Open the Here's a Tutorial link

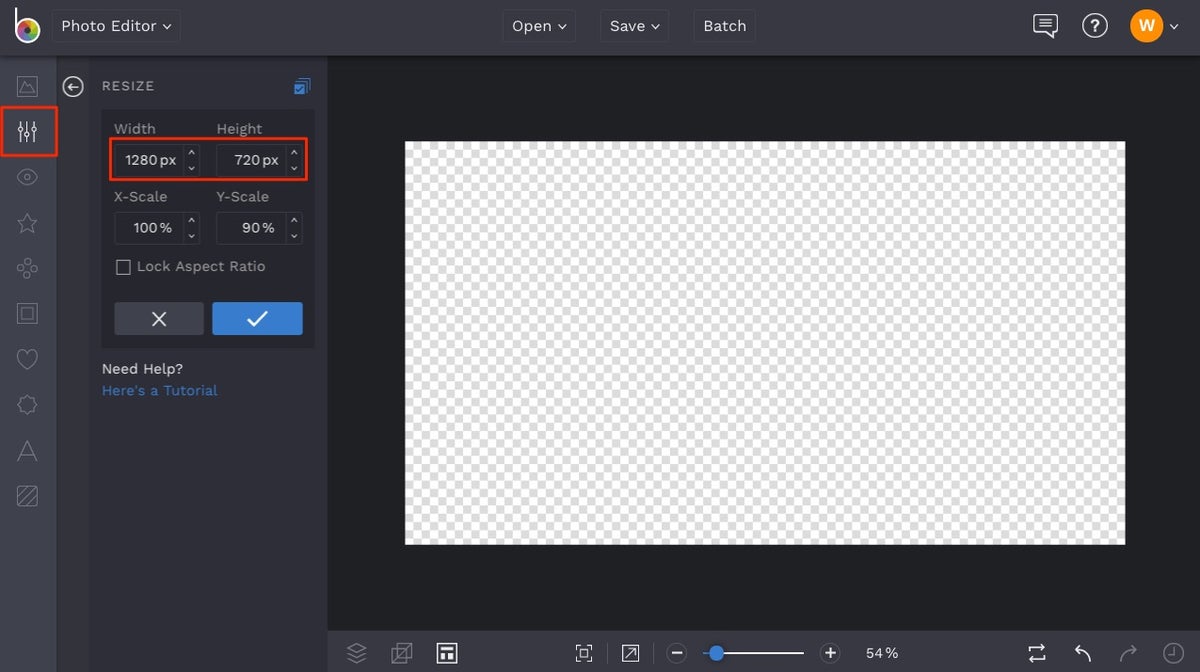pos(159,390)
